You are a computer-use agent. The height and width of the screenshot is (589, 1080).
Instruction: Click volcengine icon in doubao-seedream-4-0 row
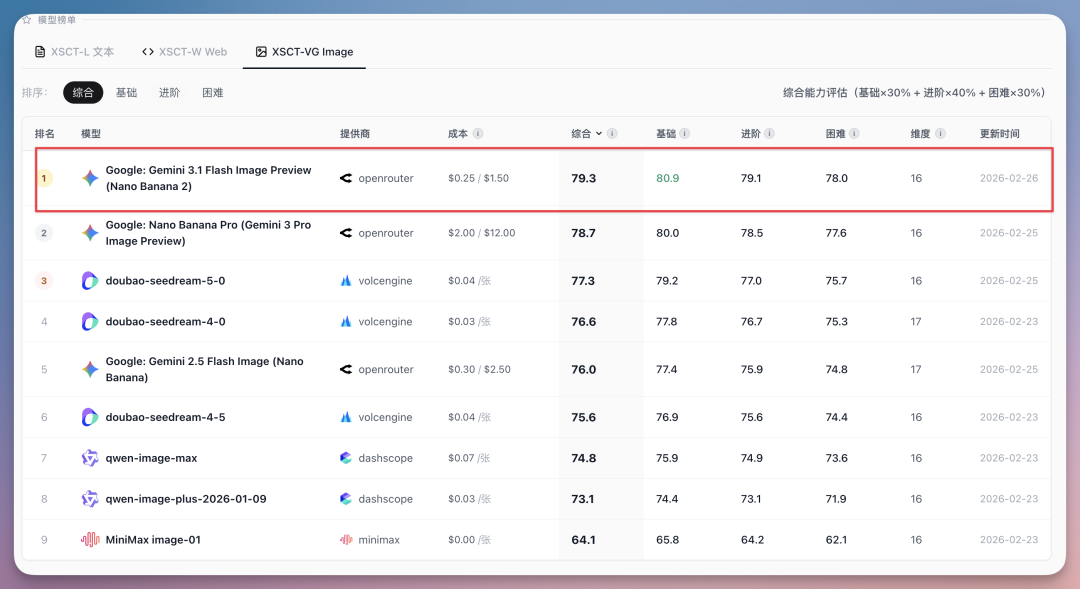tap(346, 321)
